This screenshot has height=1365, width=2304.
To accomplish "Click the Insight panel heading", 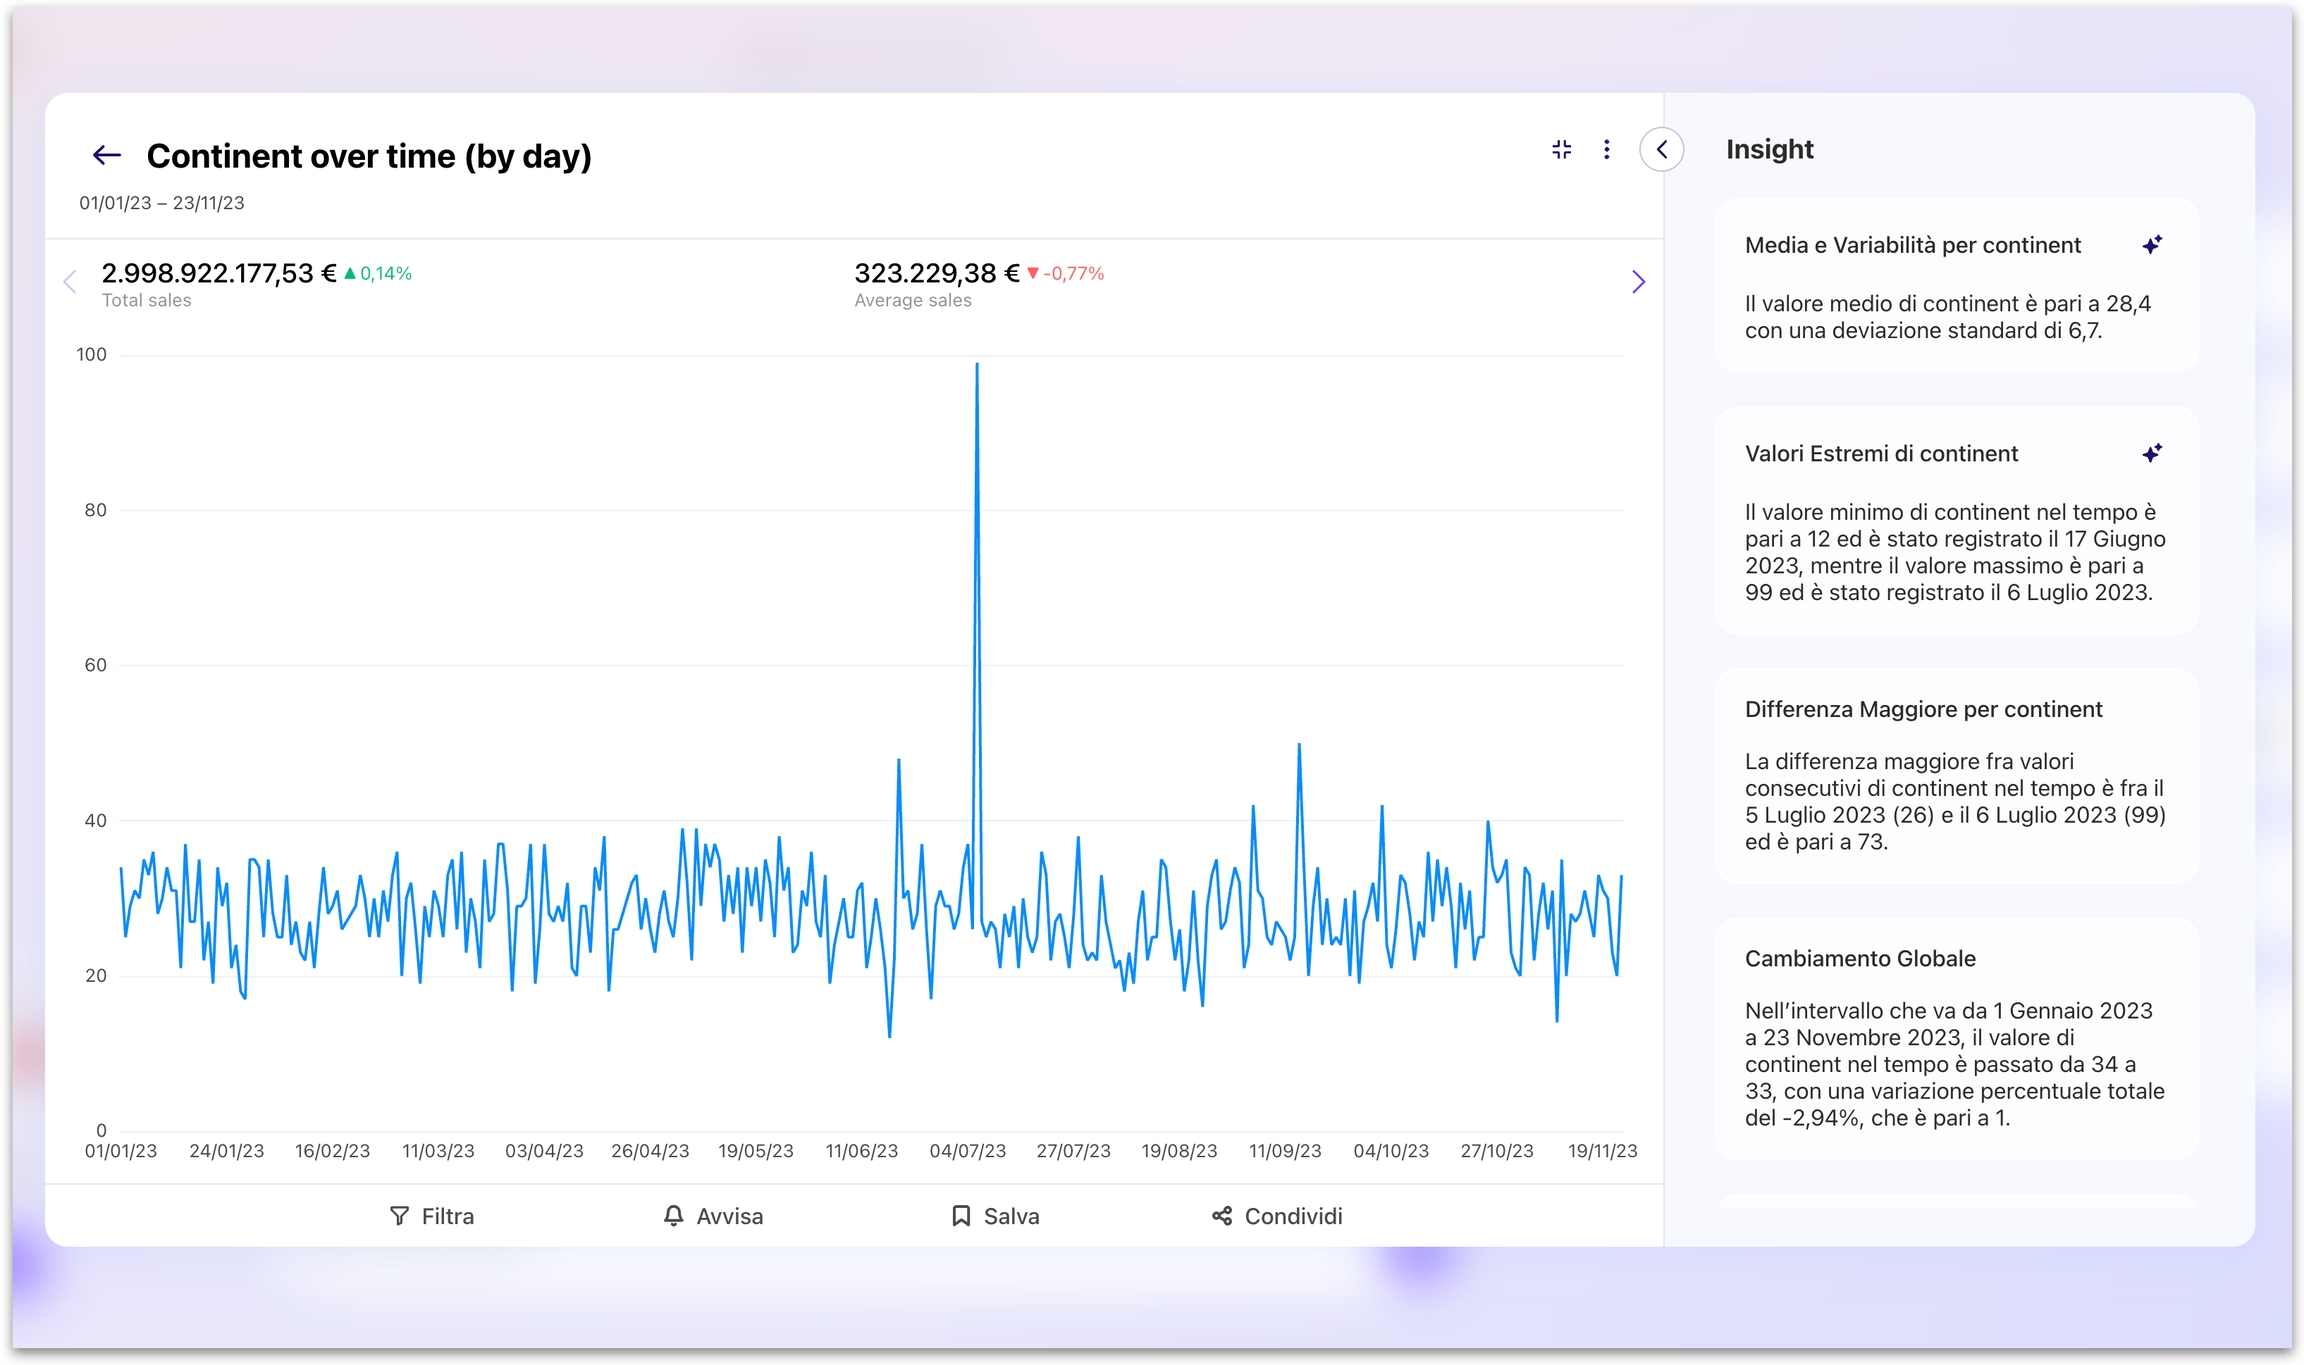I will point(1769,150).
